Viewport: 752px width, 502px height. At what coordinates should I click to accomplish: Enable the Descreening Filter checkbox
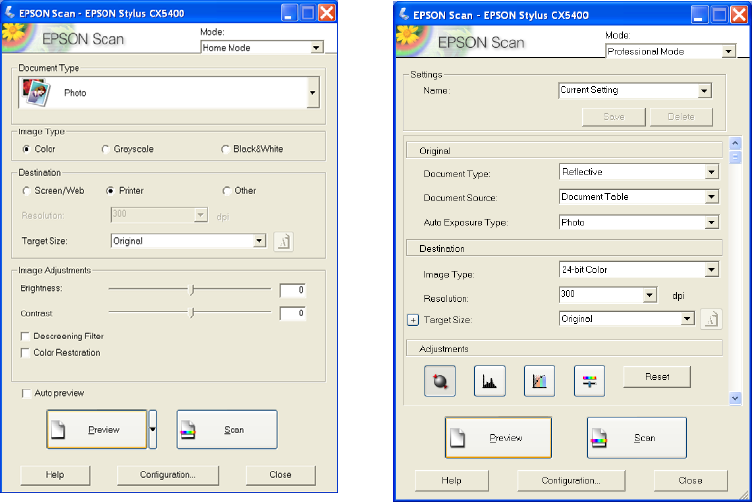pyautogui.click(x=26, y=336)
